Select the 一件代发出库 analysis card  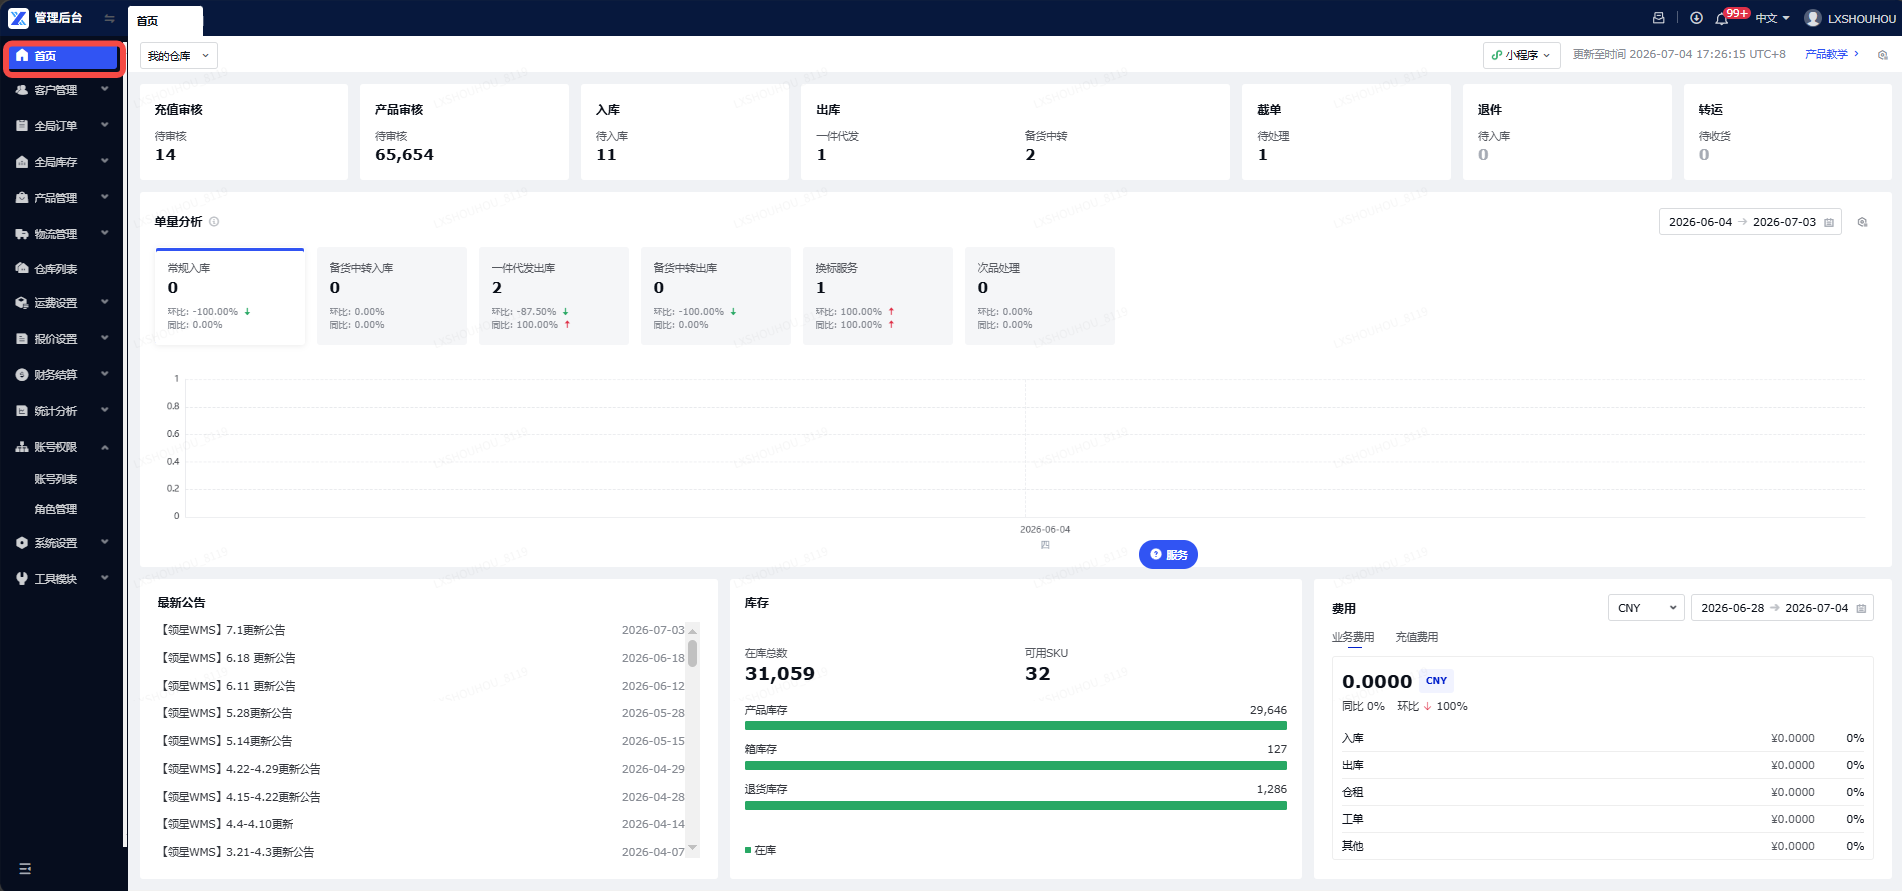pos(554,296)
